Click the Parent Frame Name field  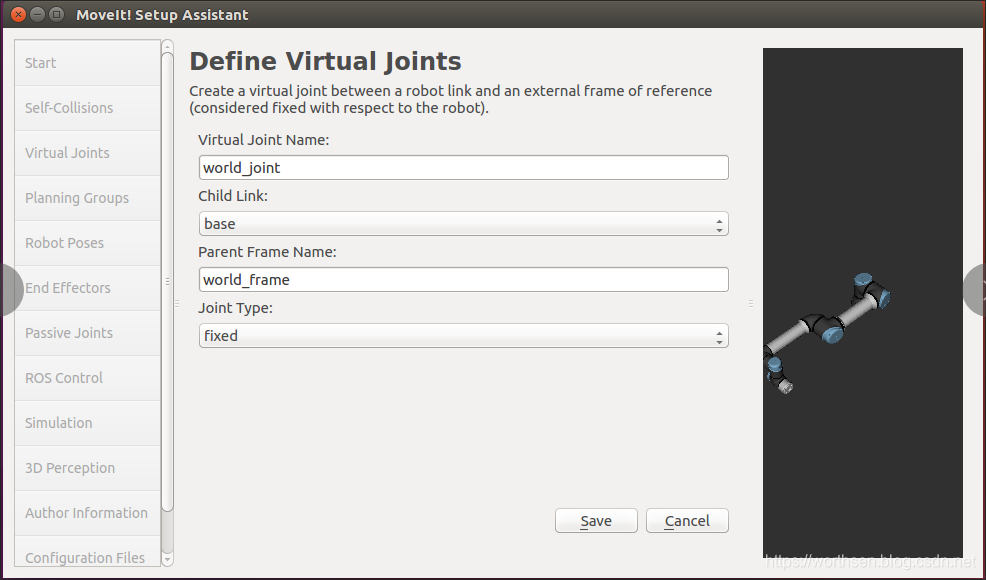(463, 279)
